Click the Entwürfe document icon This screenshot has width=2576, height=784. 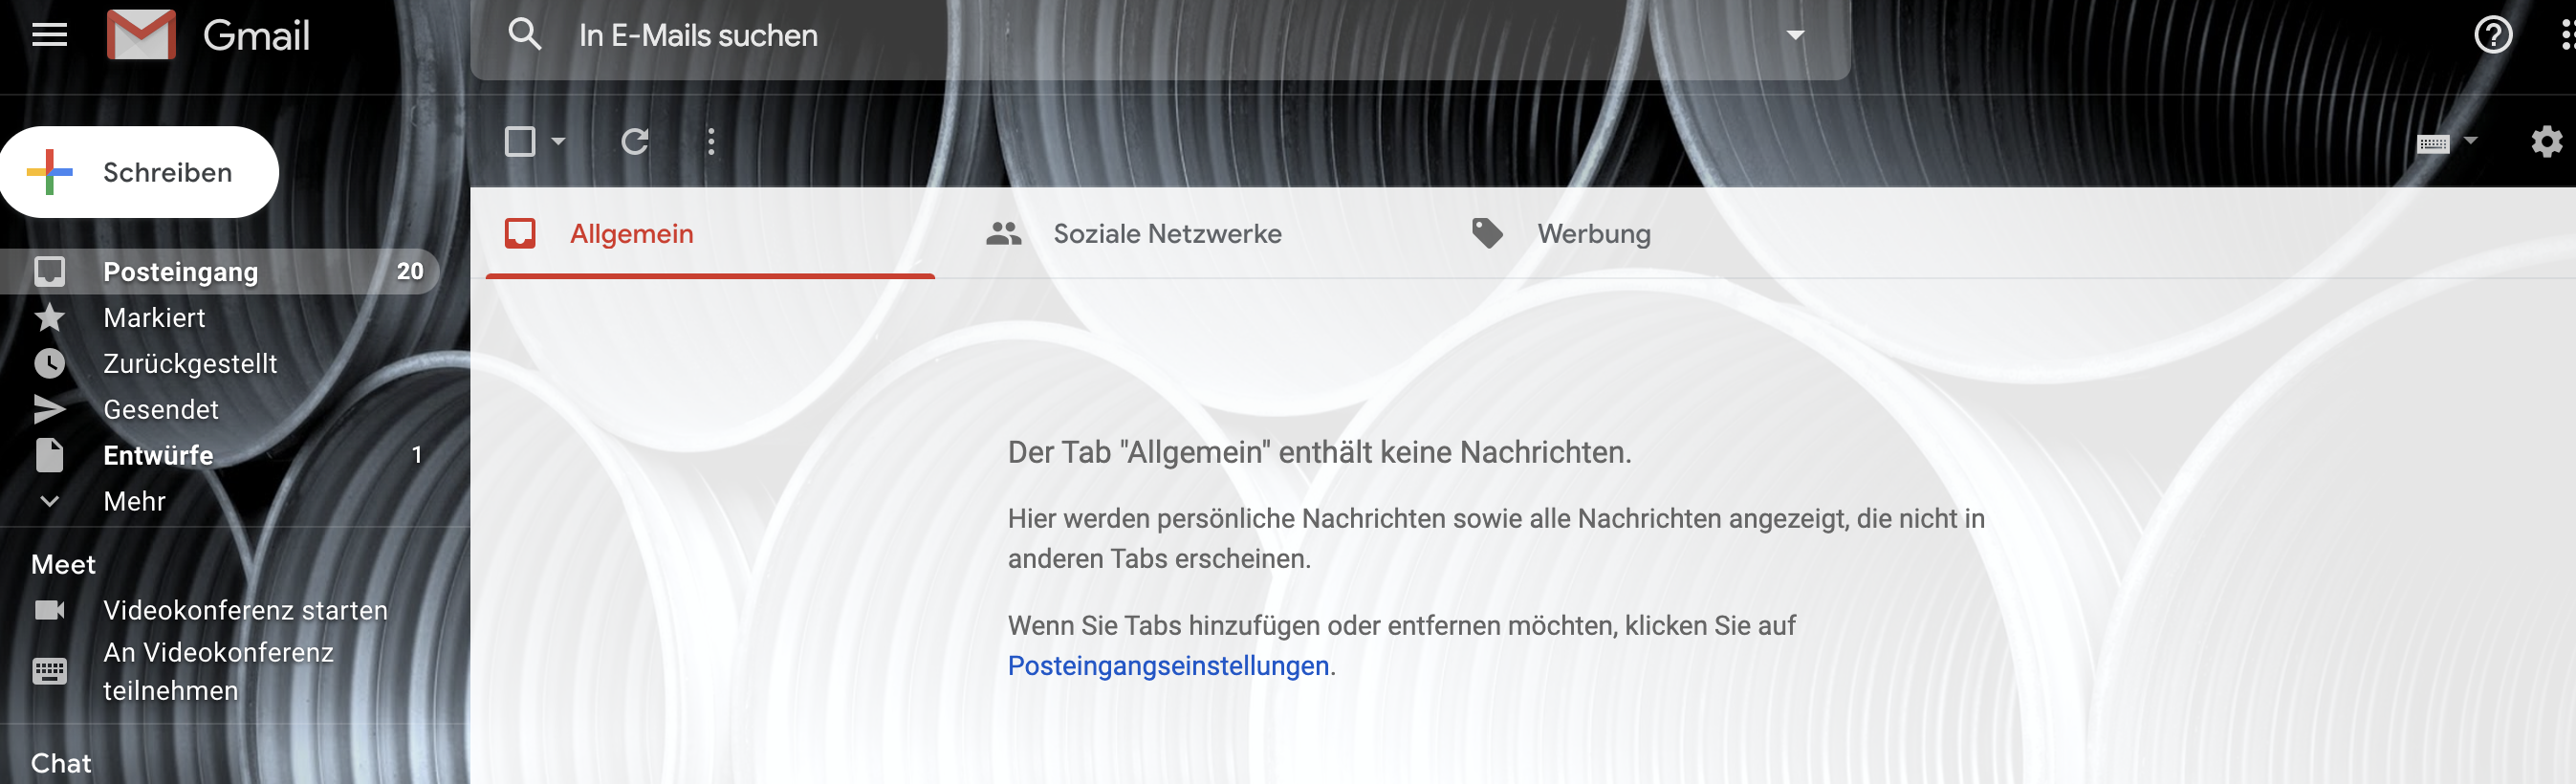(x=49, y=455)
